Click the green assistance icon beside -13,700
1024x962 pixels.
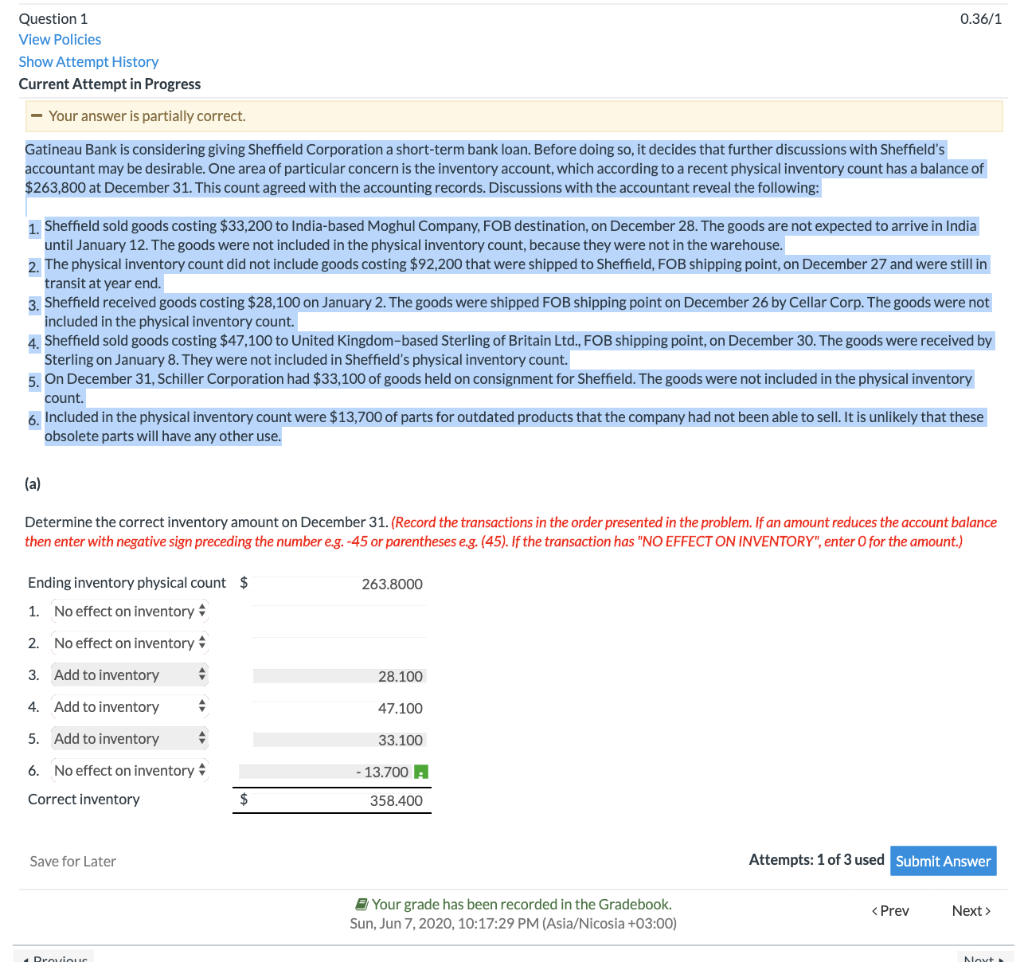click(x=421, y=771)
